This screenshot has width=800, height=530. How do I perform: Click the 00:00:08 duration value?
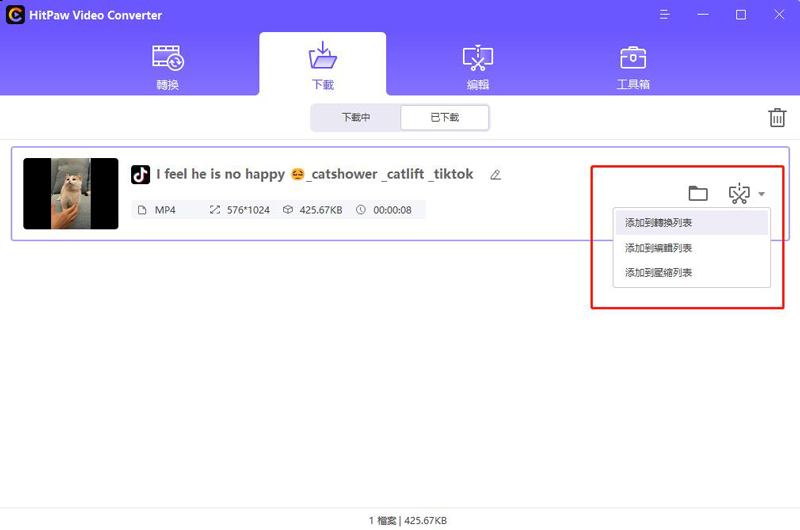(x=392, y=210)
